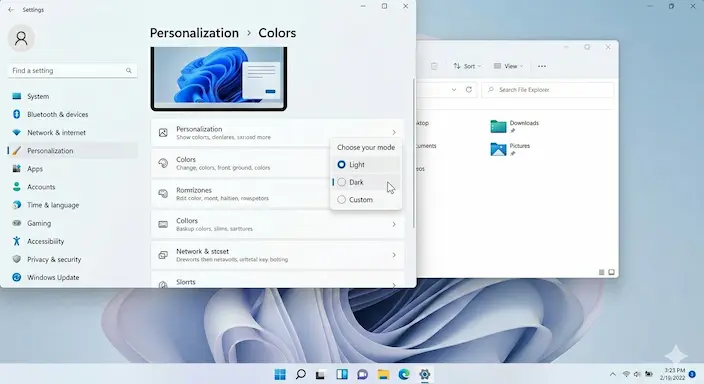Image resolution: width=704 pixels, height=384 pixels.
Task: Open the Chat app on the taskbar
Action: 362,374
